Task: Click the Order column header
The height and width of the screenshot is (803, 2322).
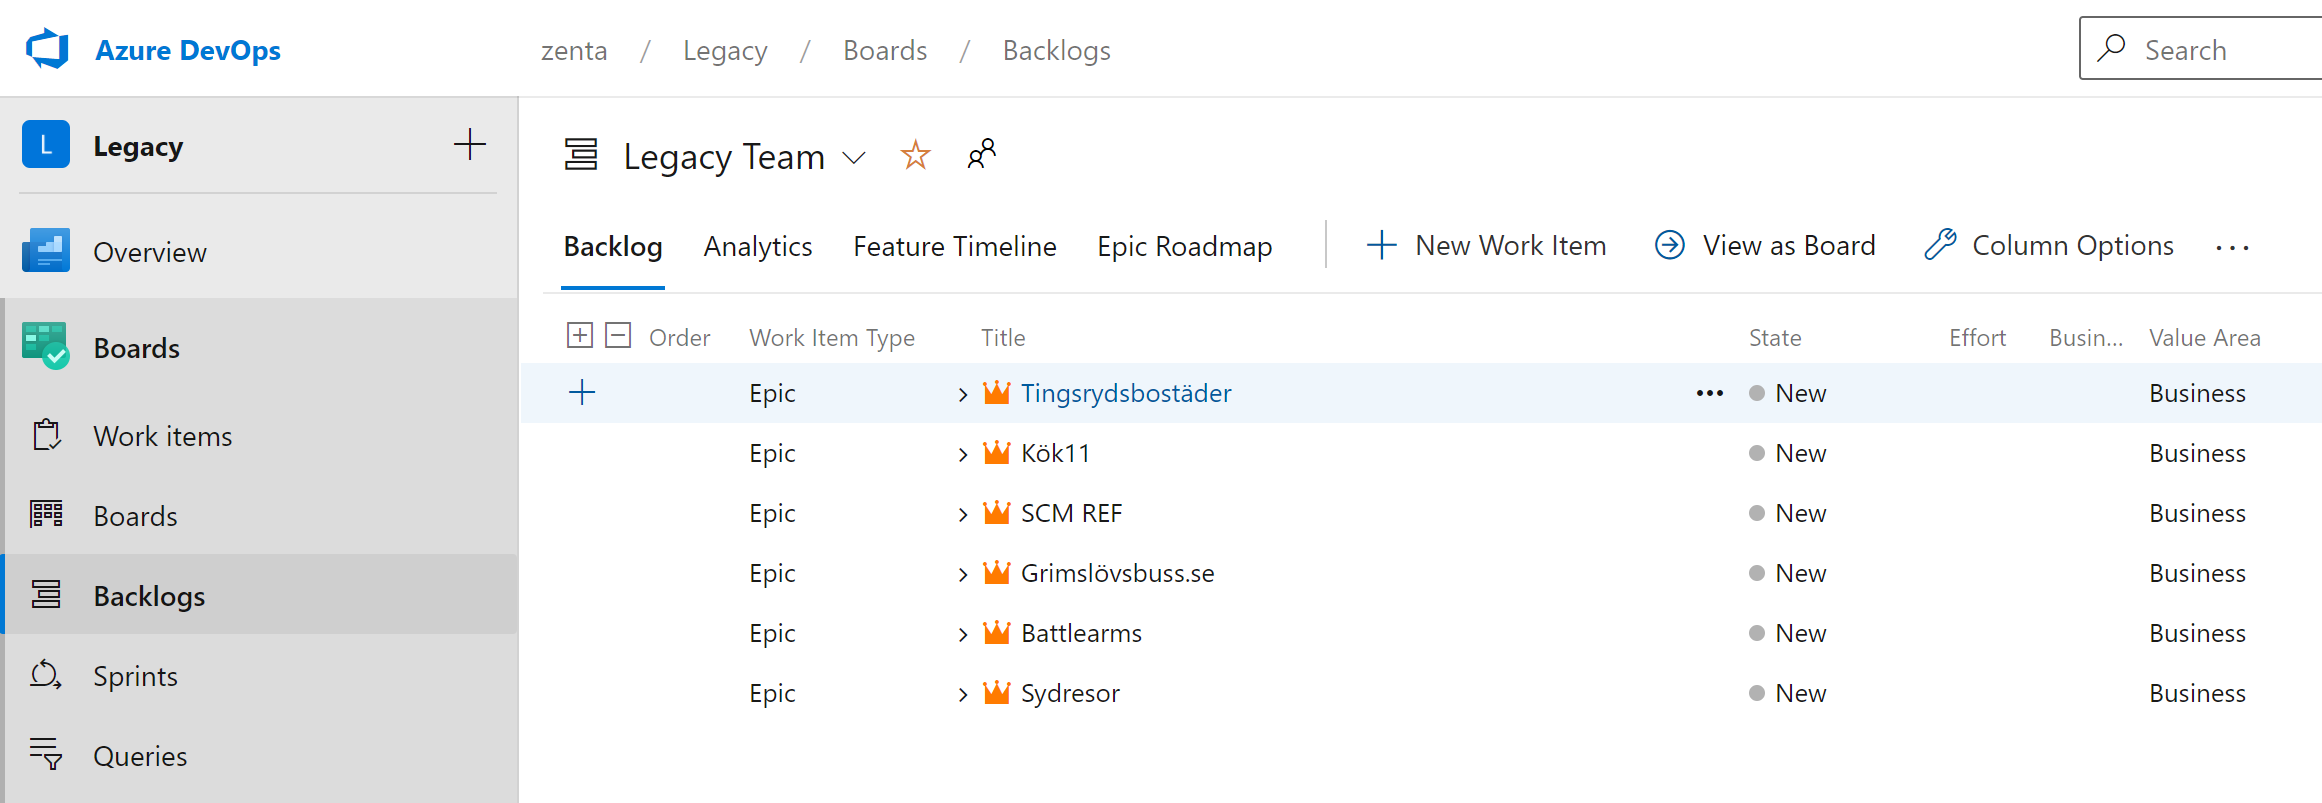Action: click(679, 338)
